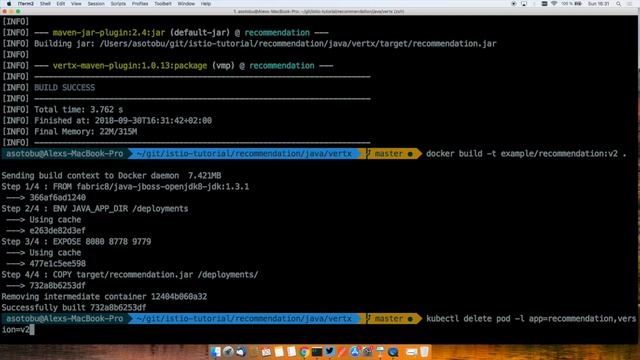Click 'Step 2/4 : ENV JAVA_APP_DIR' line

95,209
